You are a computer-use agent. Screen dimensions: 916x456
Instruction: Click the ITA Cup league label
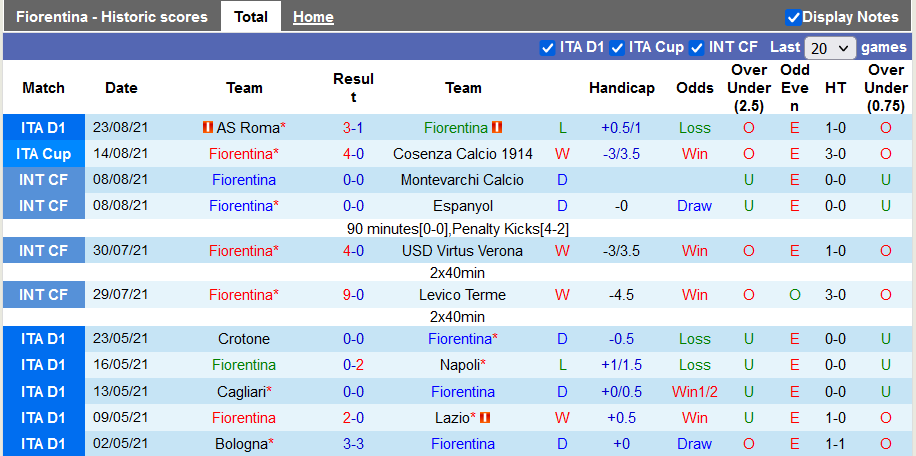(x=43, y=154)
